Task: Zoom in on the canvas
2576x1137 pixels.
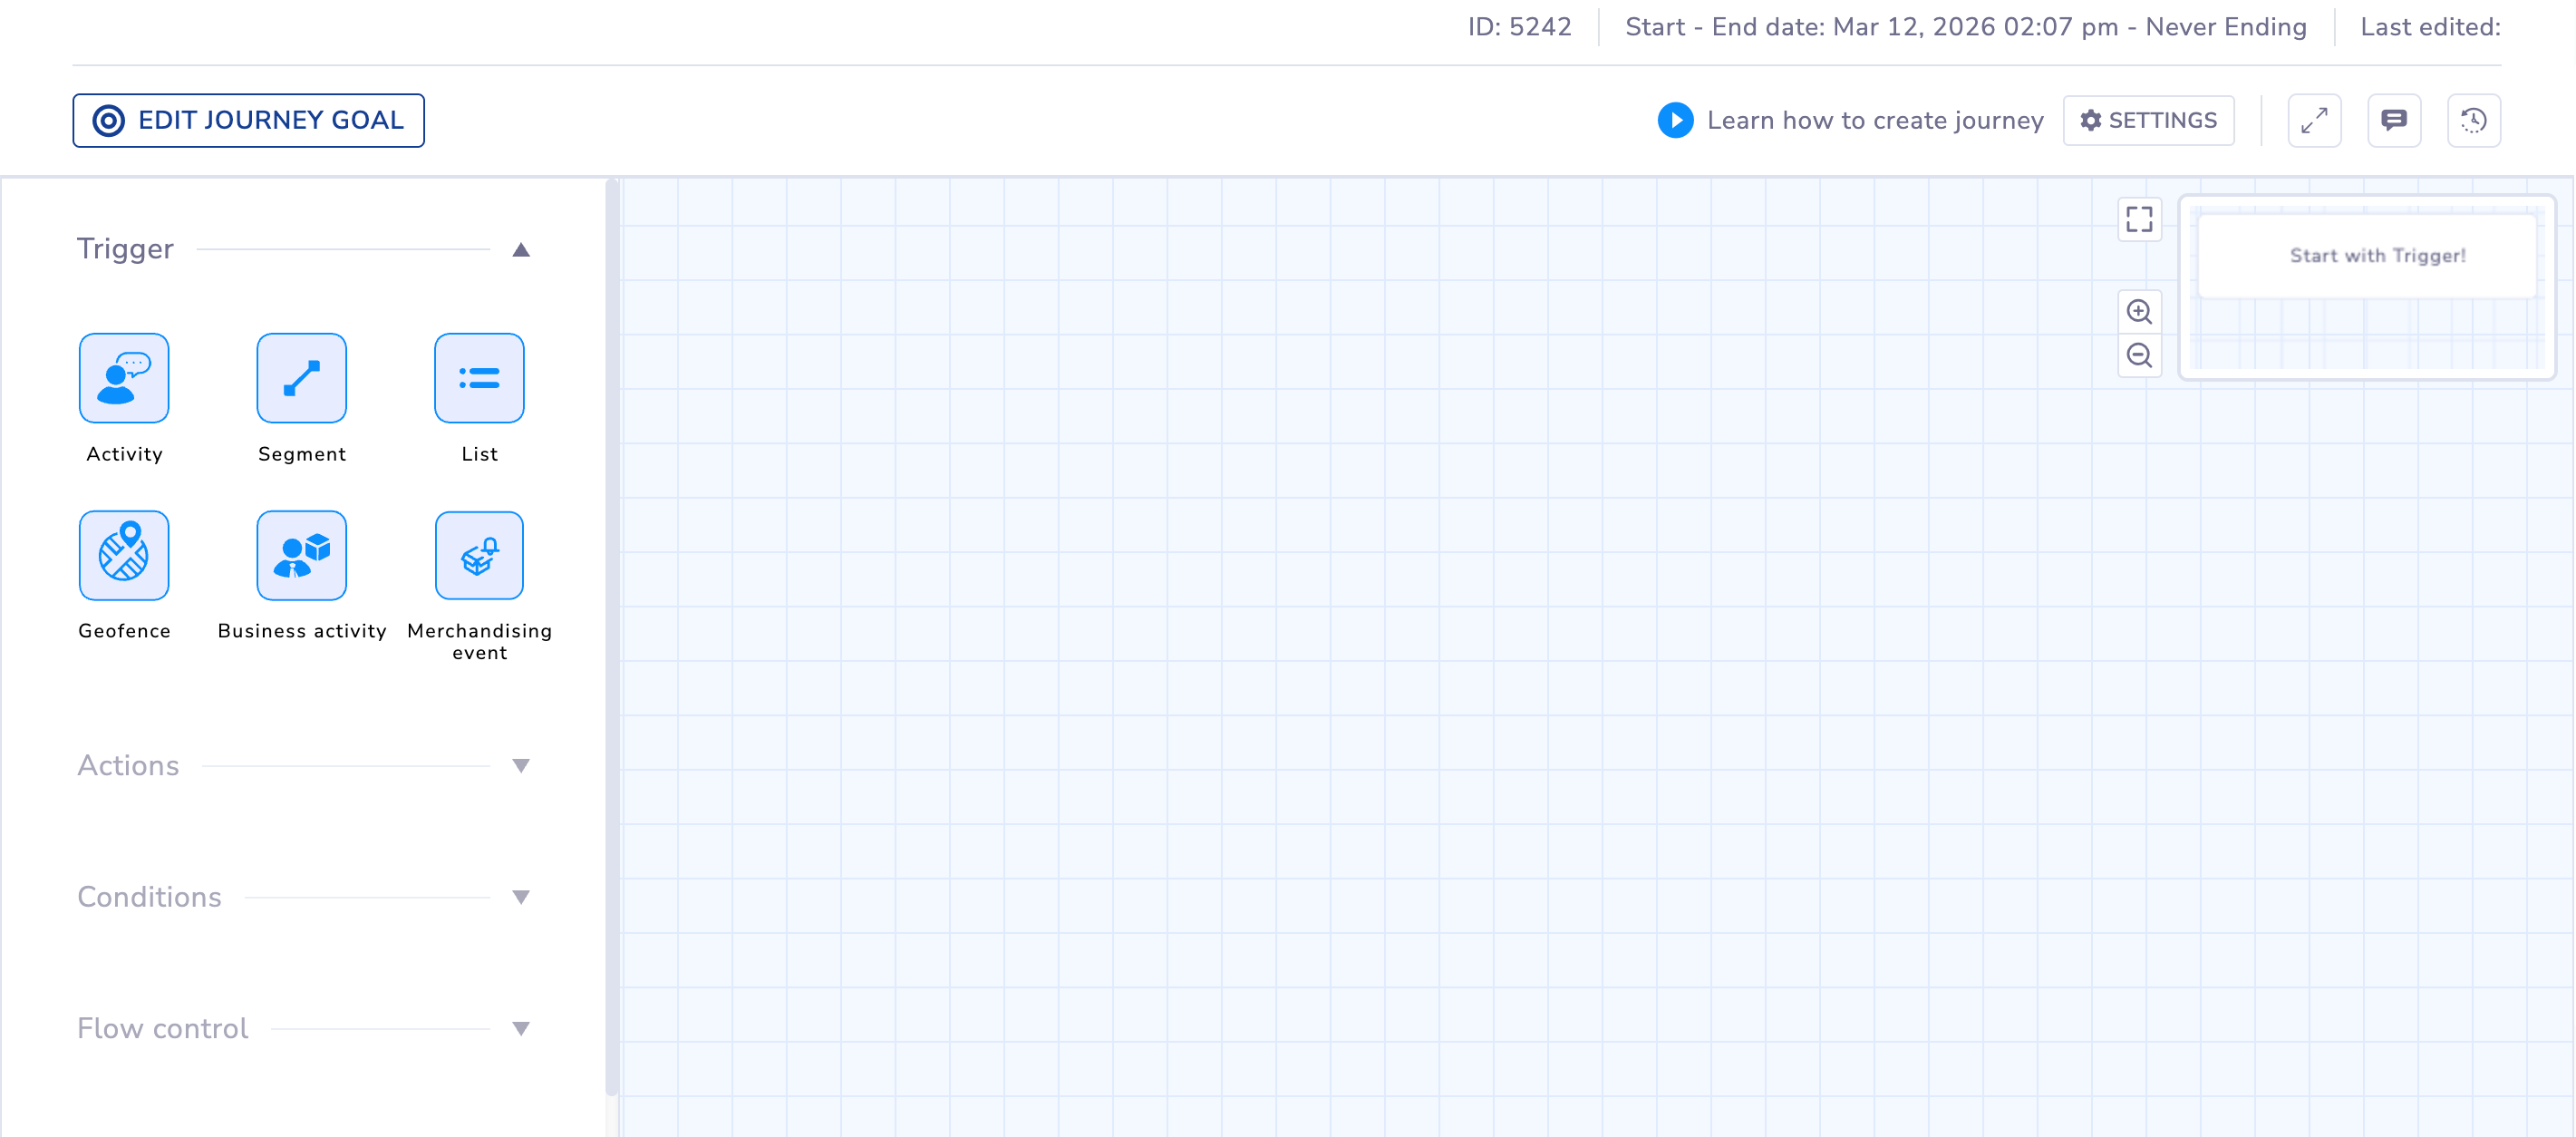Action: tap(2140, 311)
